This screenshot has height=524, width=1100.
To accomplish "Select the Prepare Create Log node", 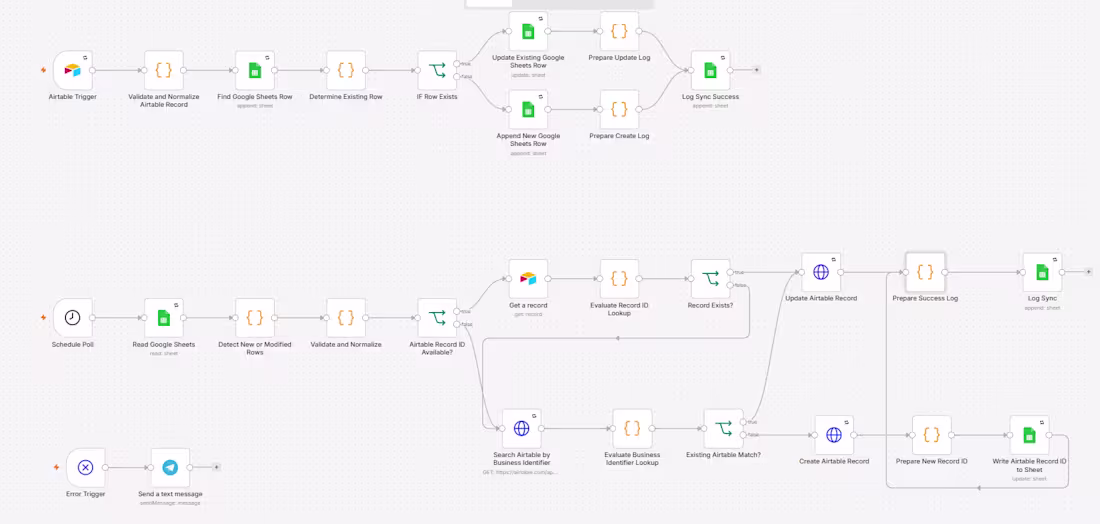I will pyautogui.click(x=619, y=109).
